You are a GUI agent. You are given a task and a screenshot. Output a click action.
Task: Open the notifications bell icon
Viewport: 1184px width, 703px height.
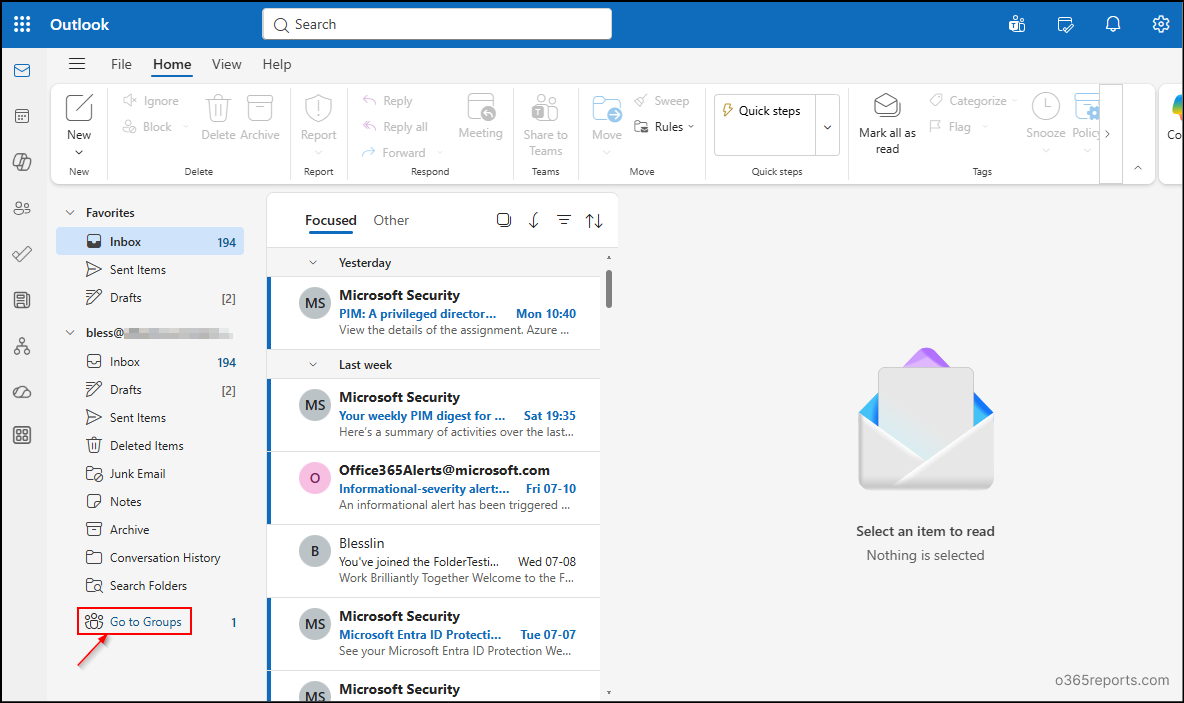click(x=1112, y=24)
